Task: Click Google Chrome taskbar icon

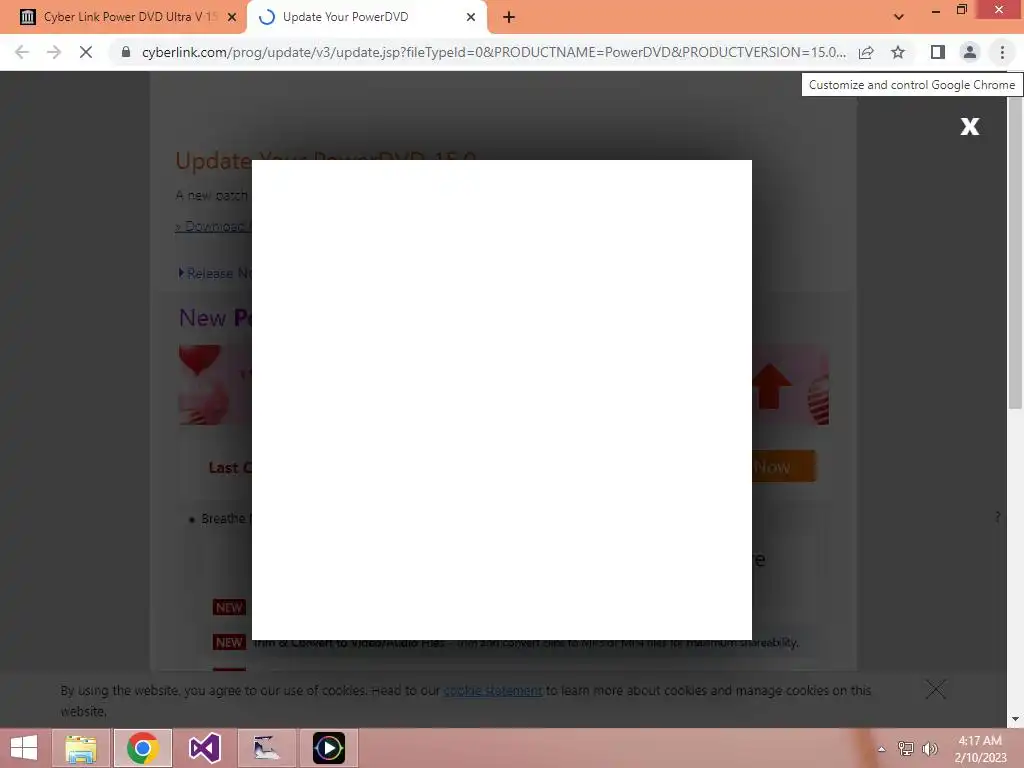Action: (x=142, y=748)
